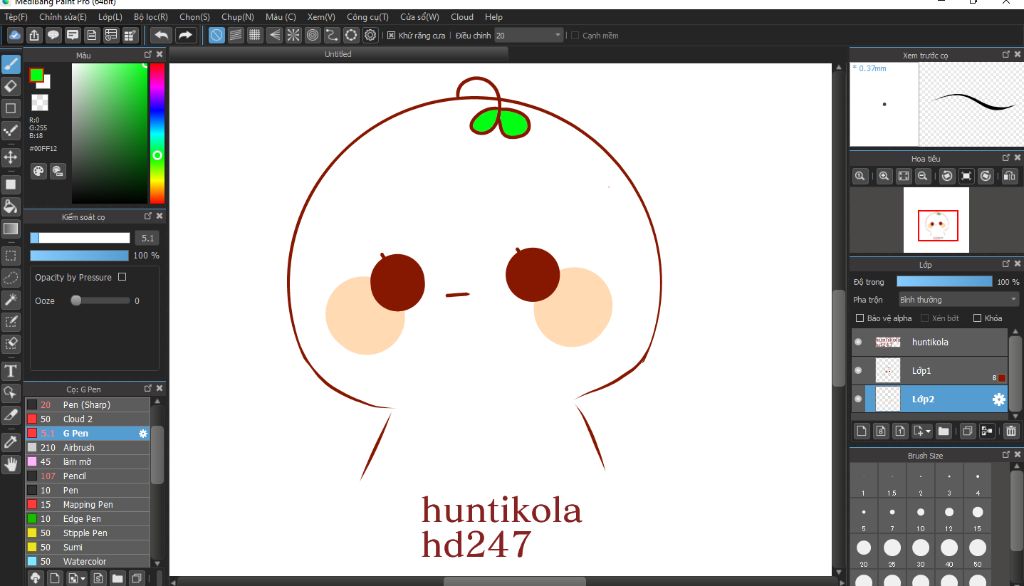Switch to the Untitled canvas tab
Viewport: 1024px width, 586px height.
(338, 54)
